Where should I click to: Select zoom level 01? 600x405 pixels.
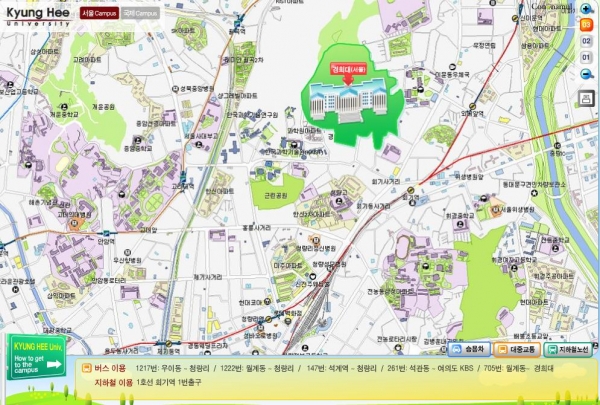coord(587,58)
